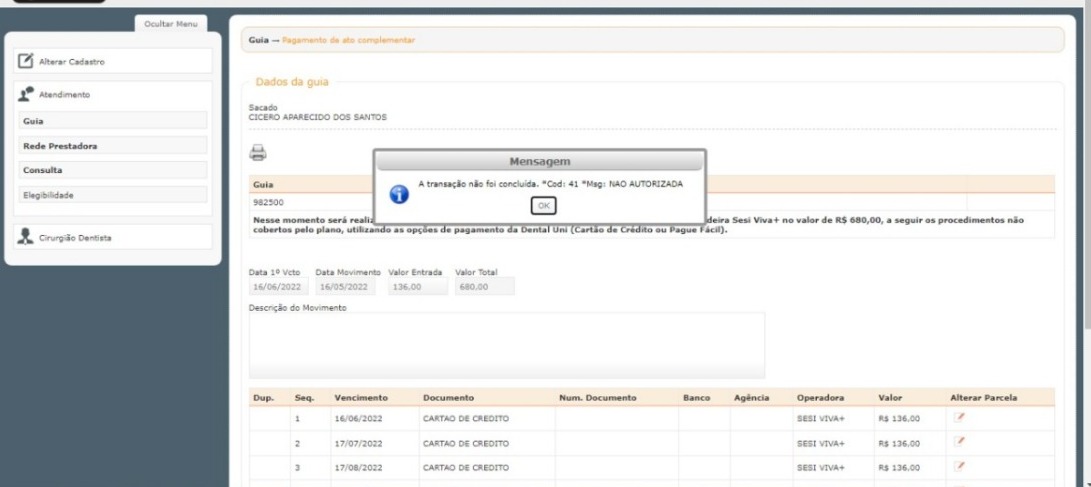The image size is (1091, 487).
Task: Click the Alterar Cadastro edit icon
Action: pos(27,62)
